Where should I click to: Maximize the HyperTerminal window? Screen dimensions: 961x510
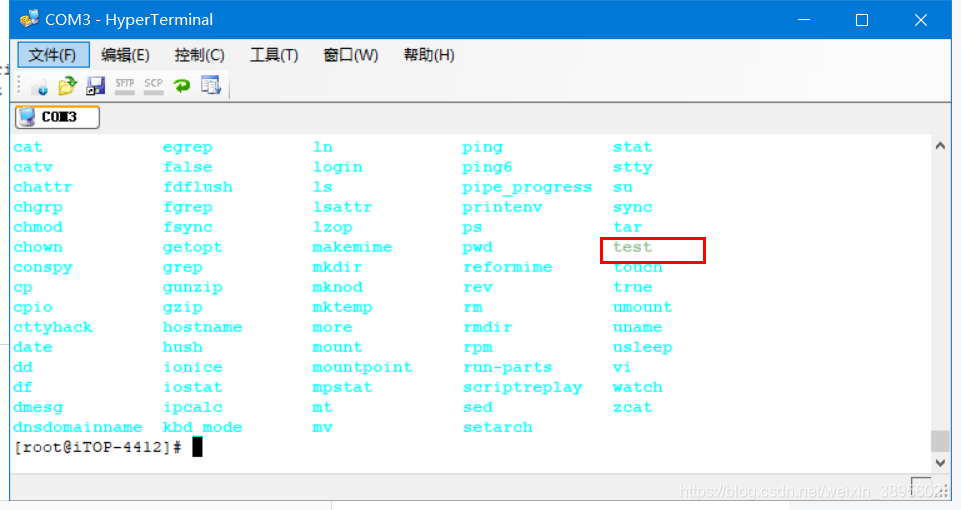pos(862,20)
